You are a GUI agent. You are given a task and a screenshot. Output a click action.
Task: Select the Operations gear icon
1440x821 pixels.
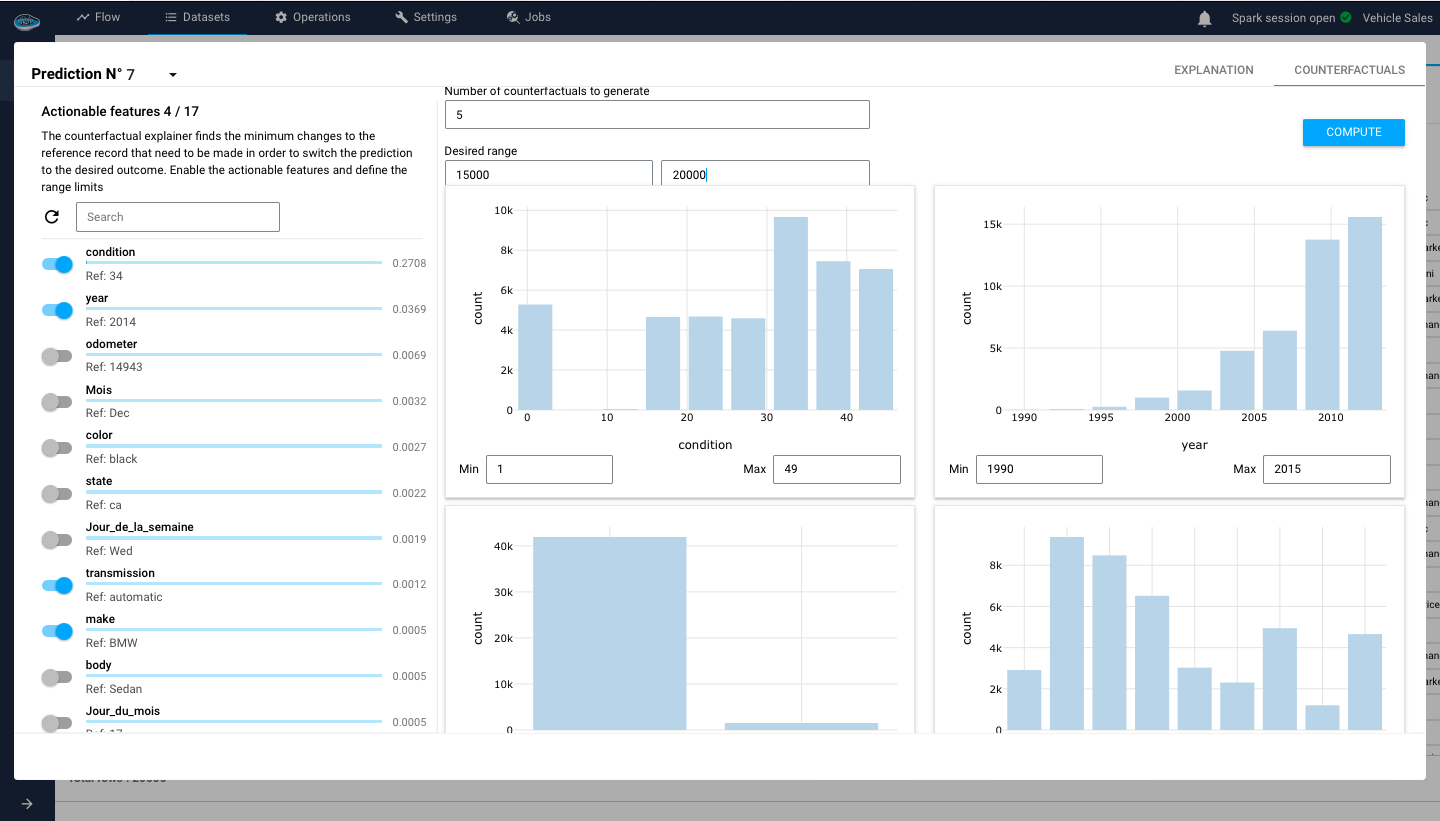283,16
